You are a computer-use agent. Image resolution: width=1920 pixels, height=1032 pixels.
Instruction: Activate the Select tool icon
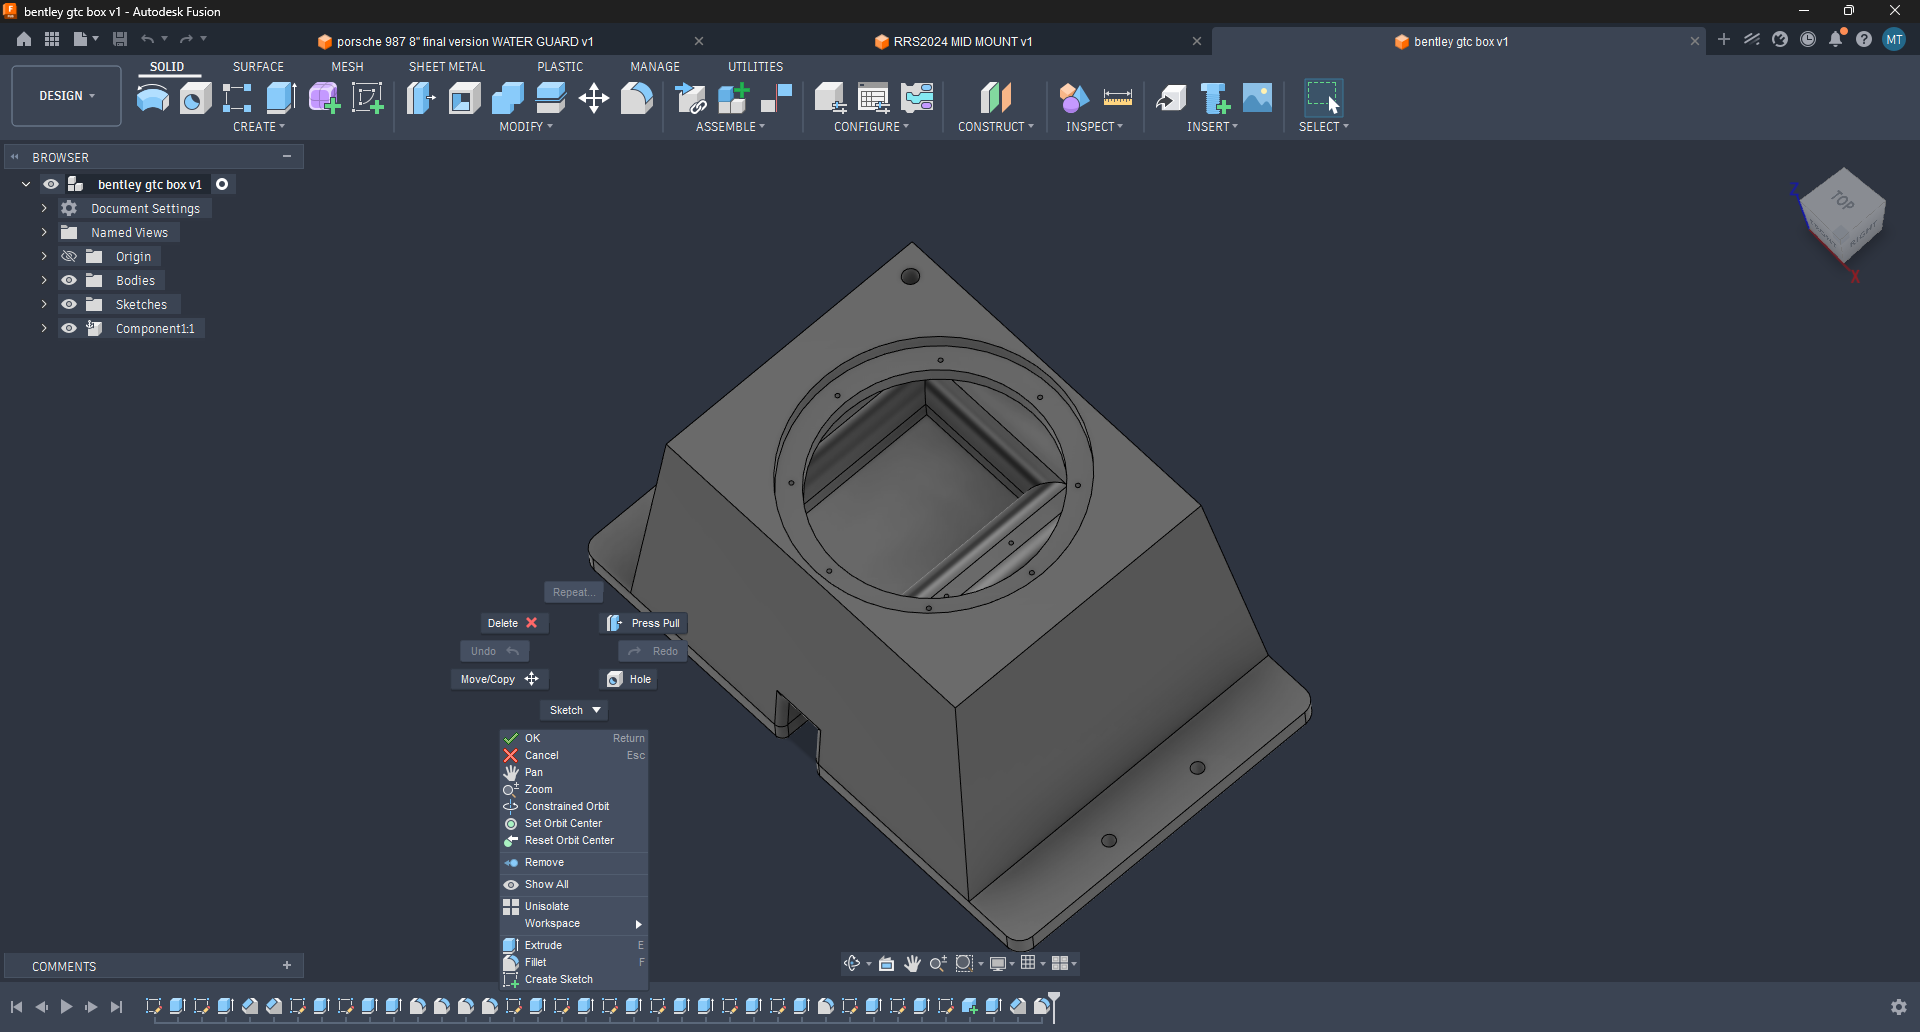1323,98
